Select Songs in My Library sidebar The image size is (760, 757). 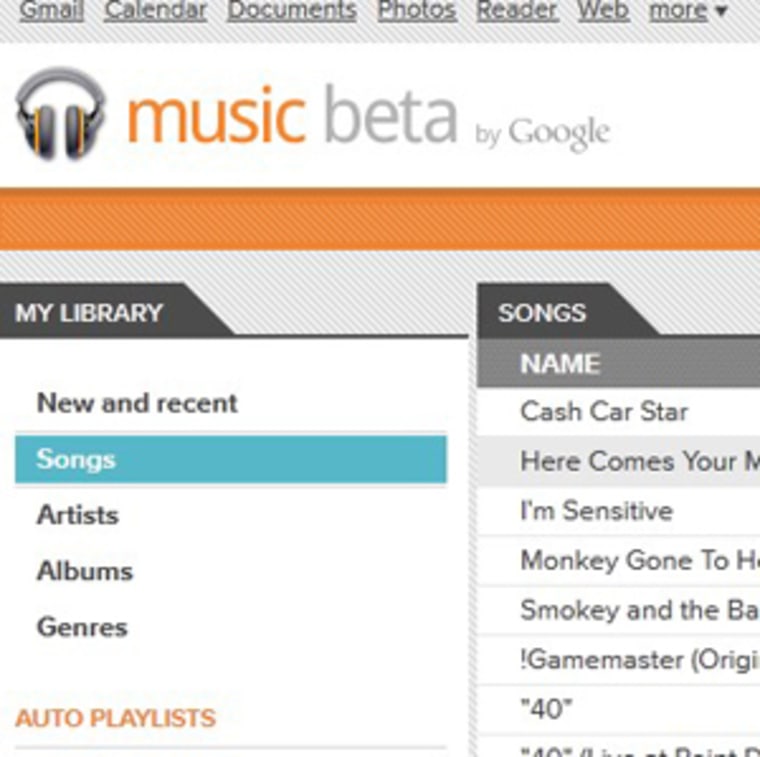(x=76, y=459)
